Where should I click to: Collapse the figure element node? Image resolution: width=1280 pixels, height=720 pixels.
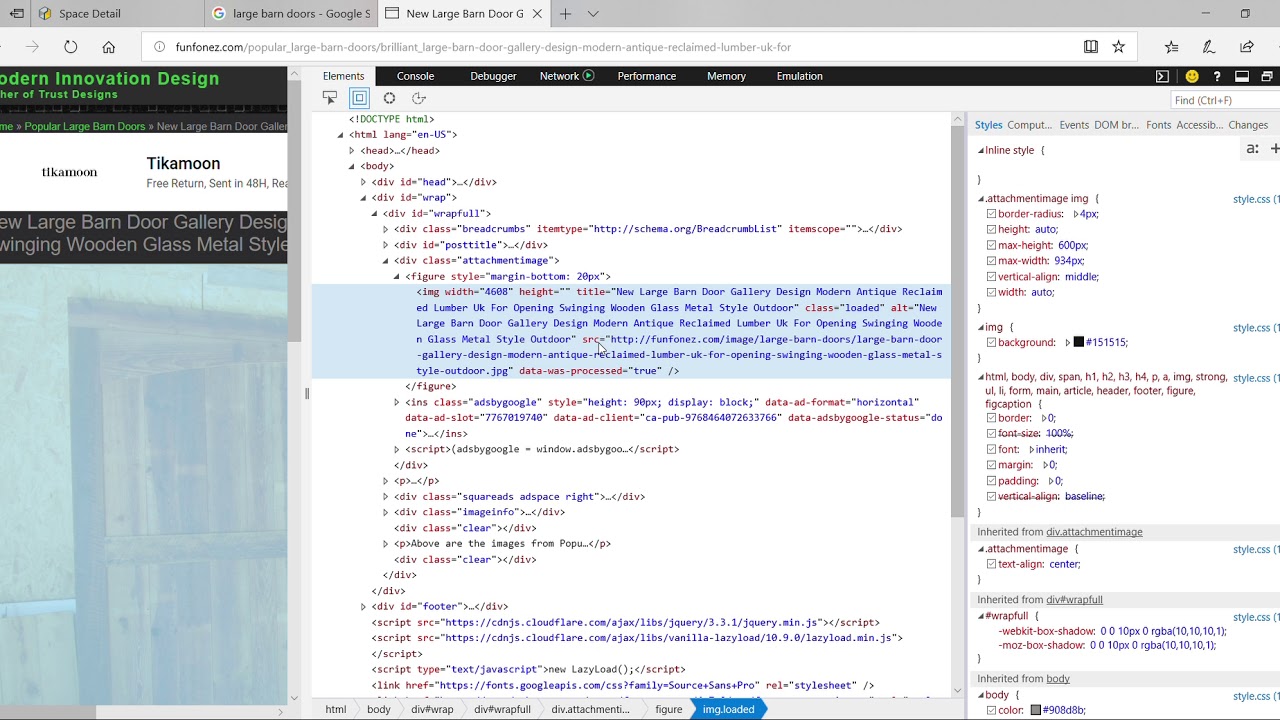click(396, 277)
